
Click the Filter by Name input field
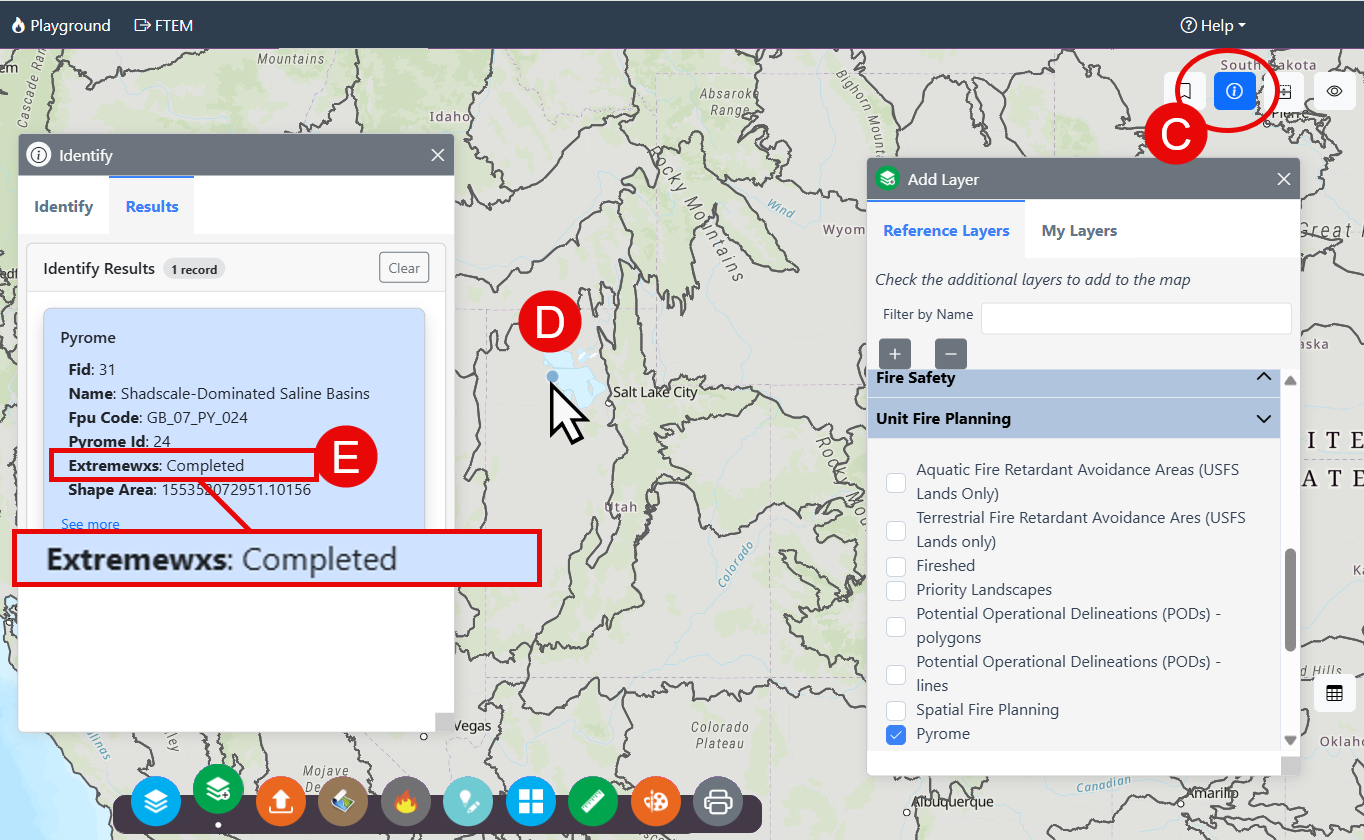tap(1136, 318)
